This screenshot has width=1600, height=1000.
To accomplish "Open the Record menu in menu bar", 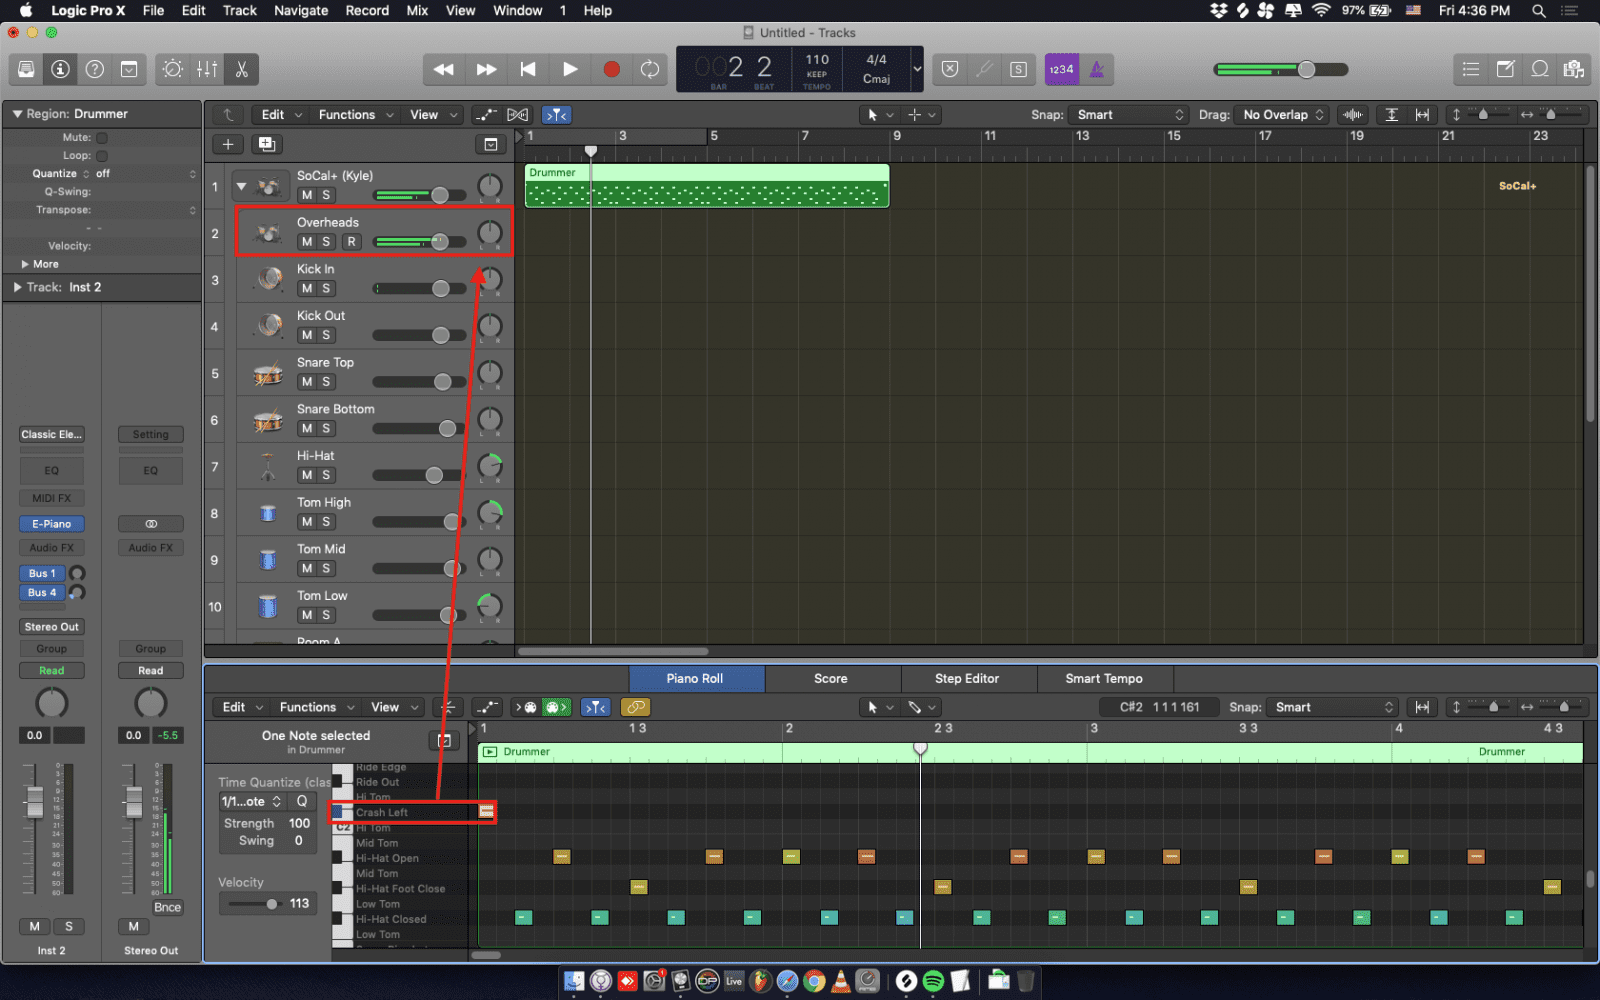I will point(367,11).
